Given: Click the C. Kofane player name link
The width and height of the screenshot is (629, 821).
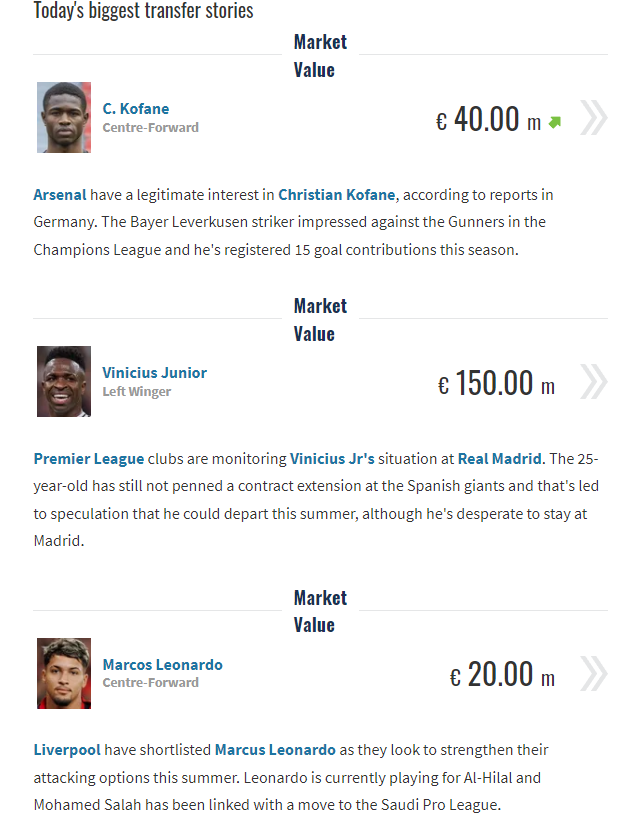Looking at the screenshot, I should coord(136,109).
